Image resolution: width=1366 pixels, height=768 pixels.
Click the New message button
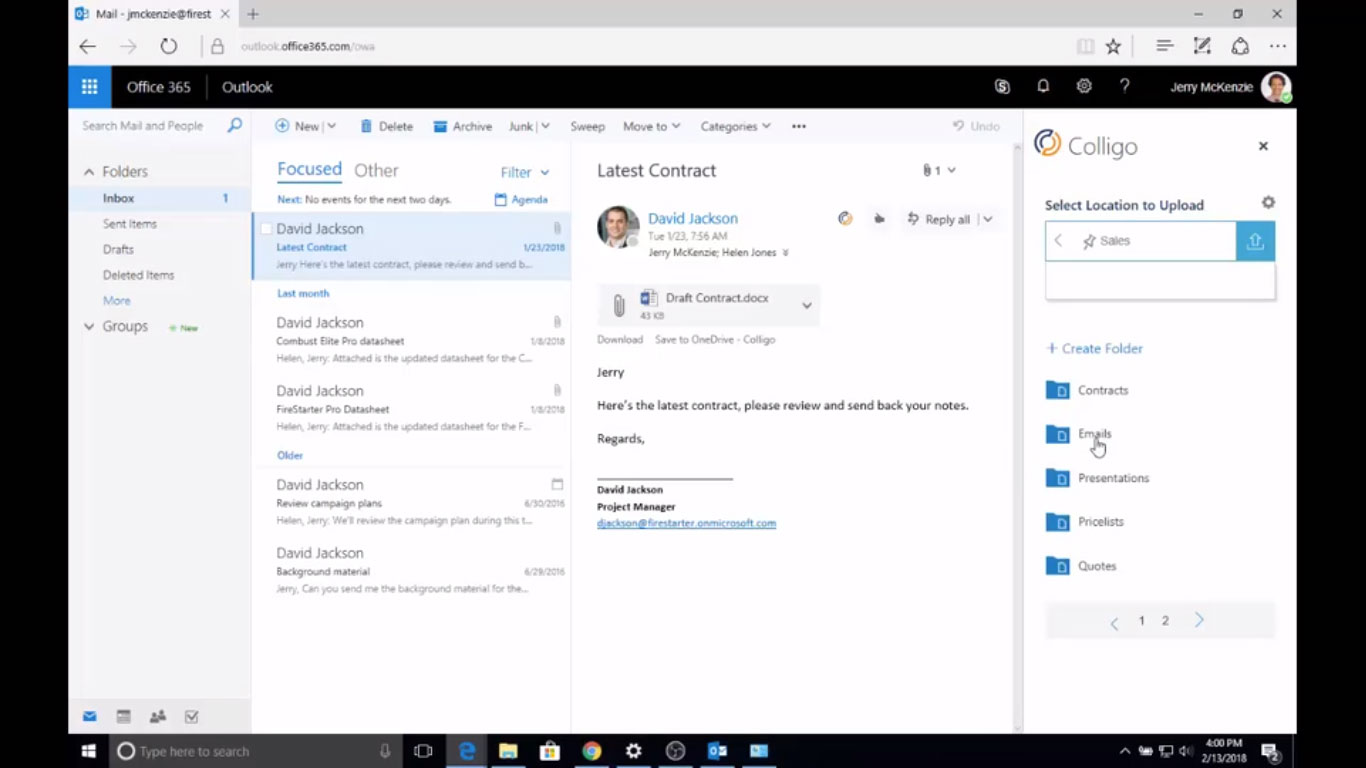297,126
